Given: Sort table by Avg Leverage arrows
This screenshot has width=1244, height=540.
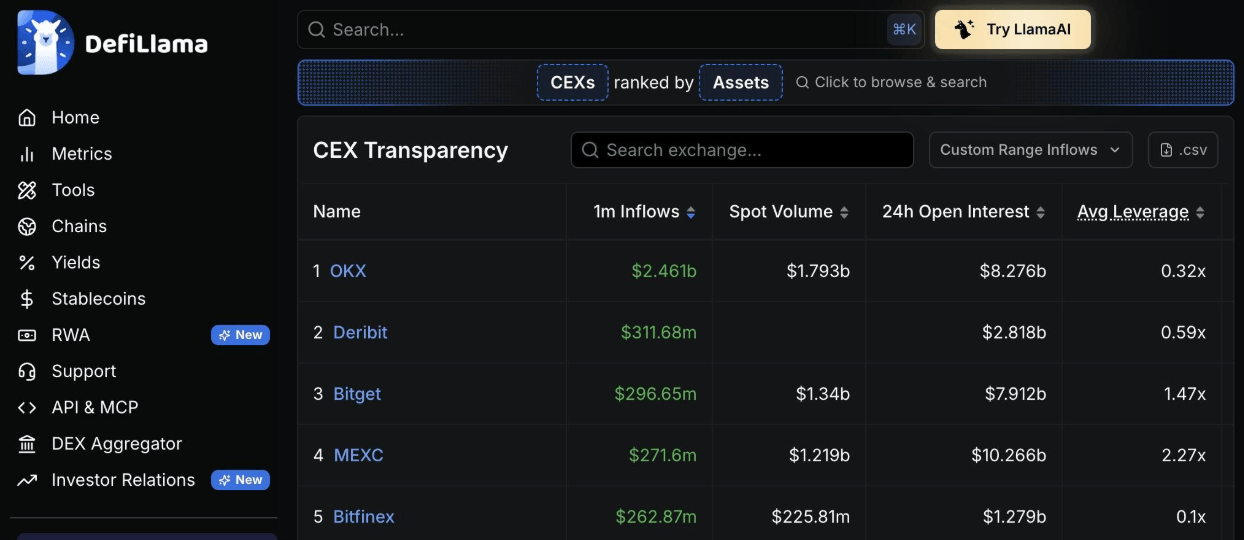Looking at the screenshot, I should pyautogui.click(x=1200, y=212).
